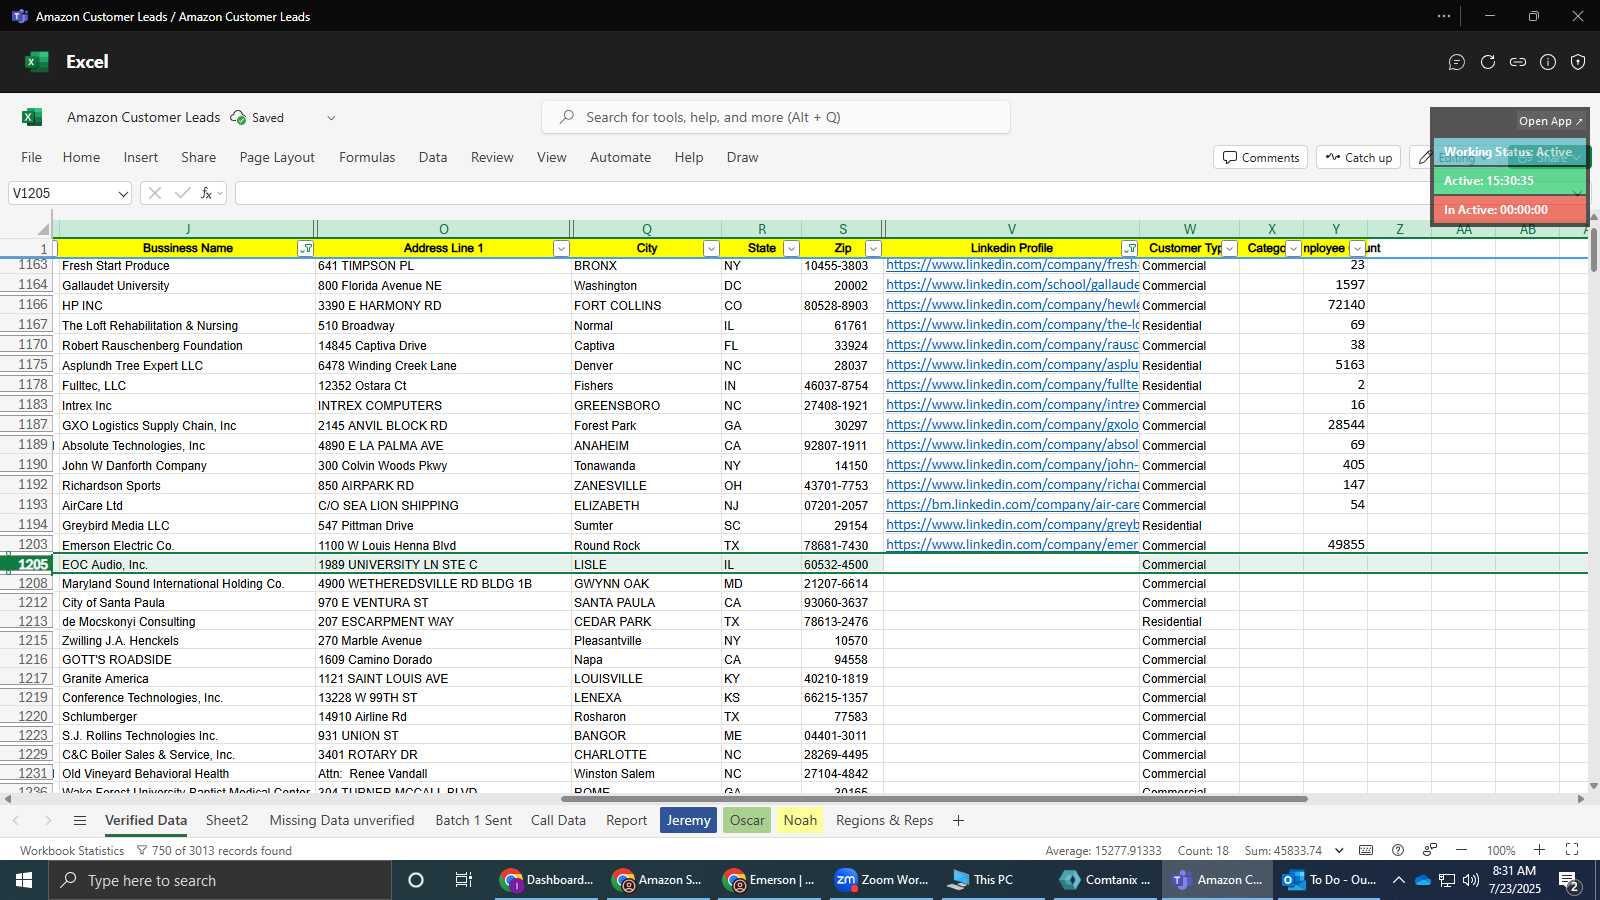The width and height of the screenshot is (1600, 900).
Task: Click the enter checkmark in formula bar
Action: click(x=182, y=193)
